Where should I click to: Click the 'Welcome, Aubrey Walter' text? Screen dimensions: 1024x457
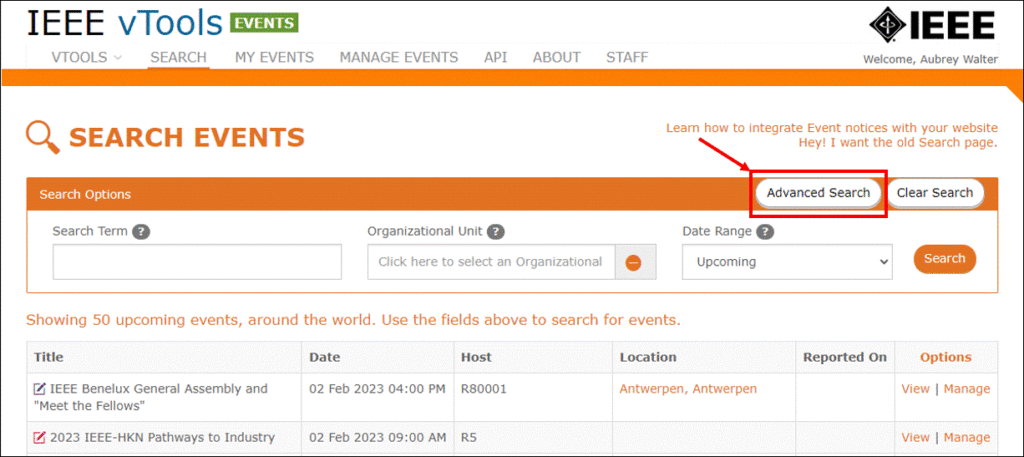tap(930, 59)
